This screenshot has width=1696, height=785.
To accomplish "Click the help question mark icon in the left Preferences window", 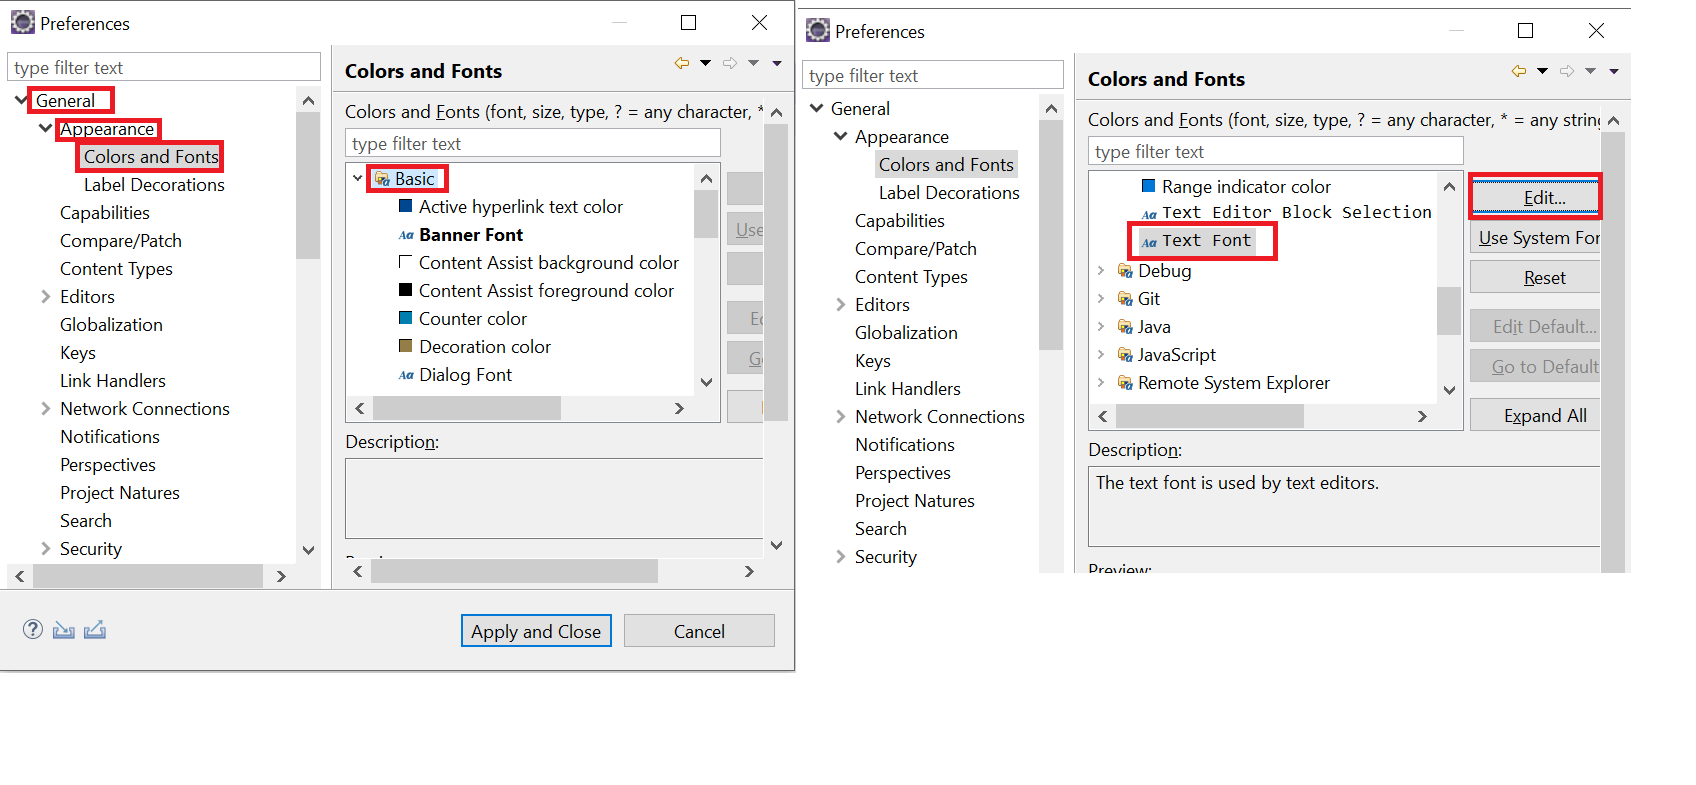I will (x=33, y=629).
